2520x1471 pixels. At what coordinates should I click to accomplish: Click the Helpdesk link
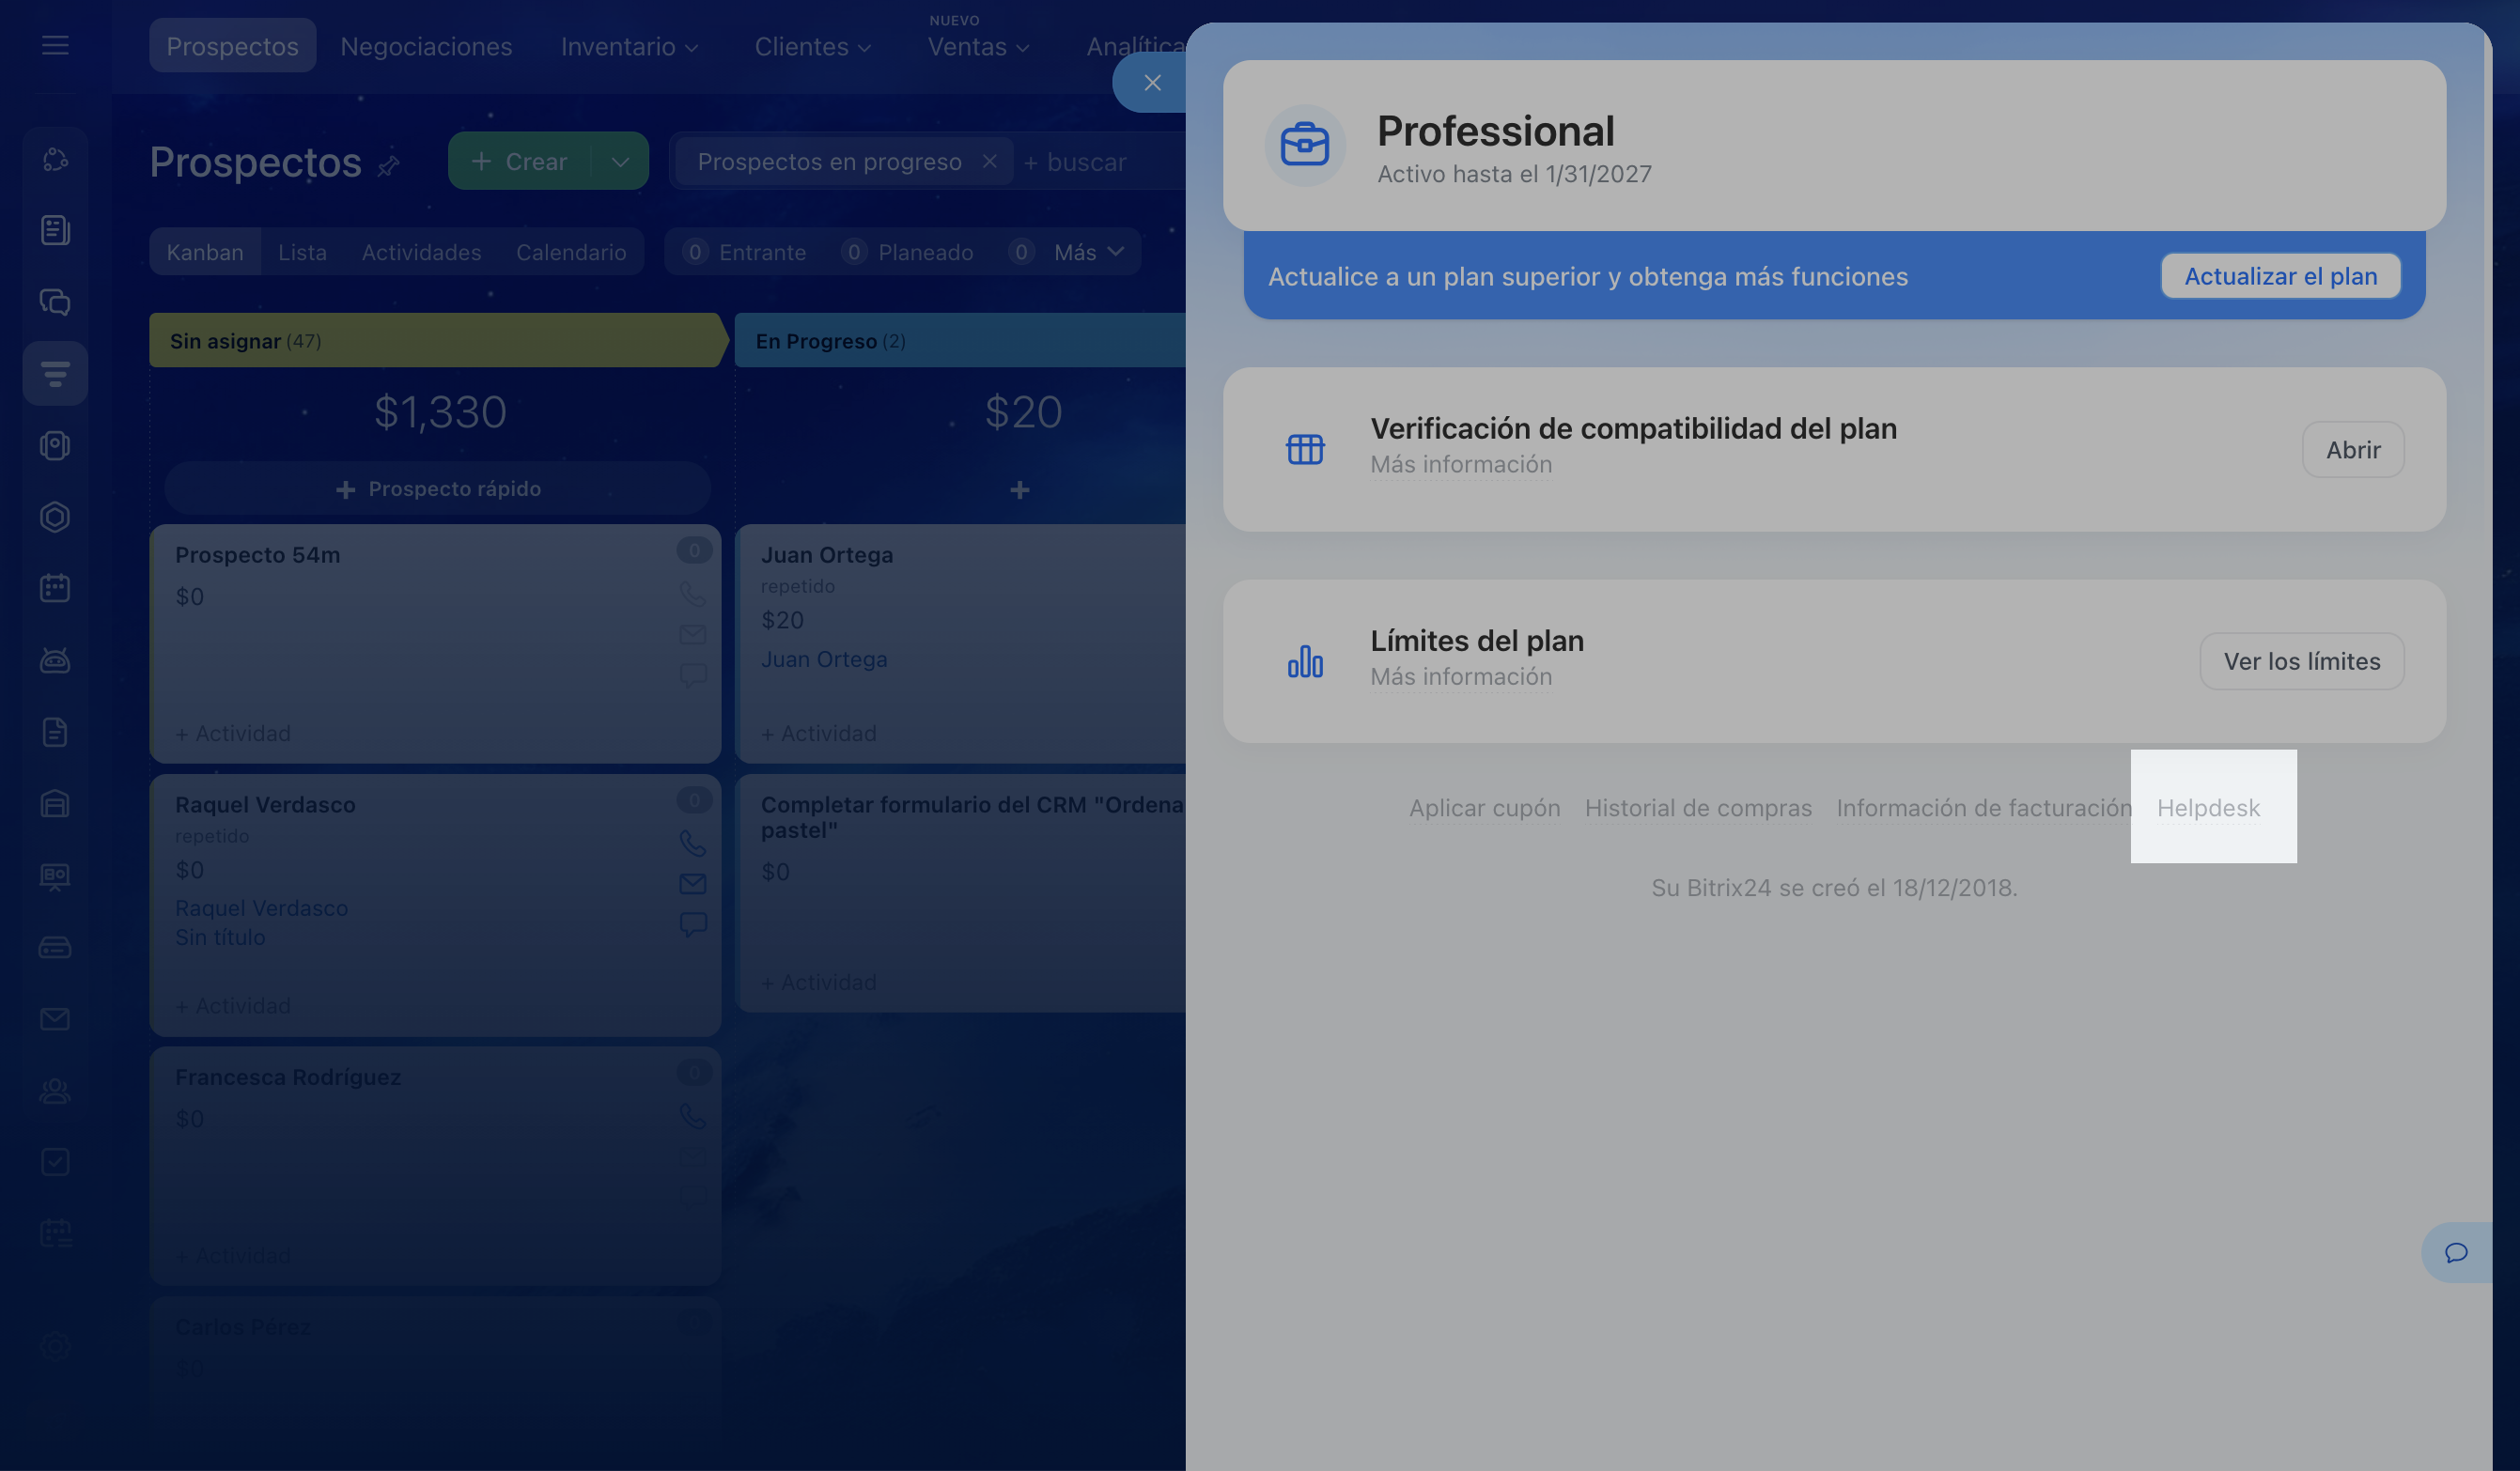point(2207,807)
